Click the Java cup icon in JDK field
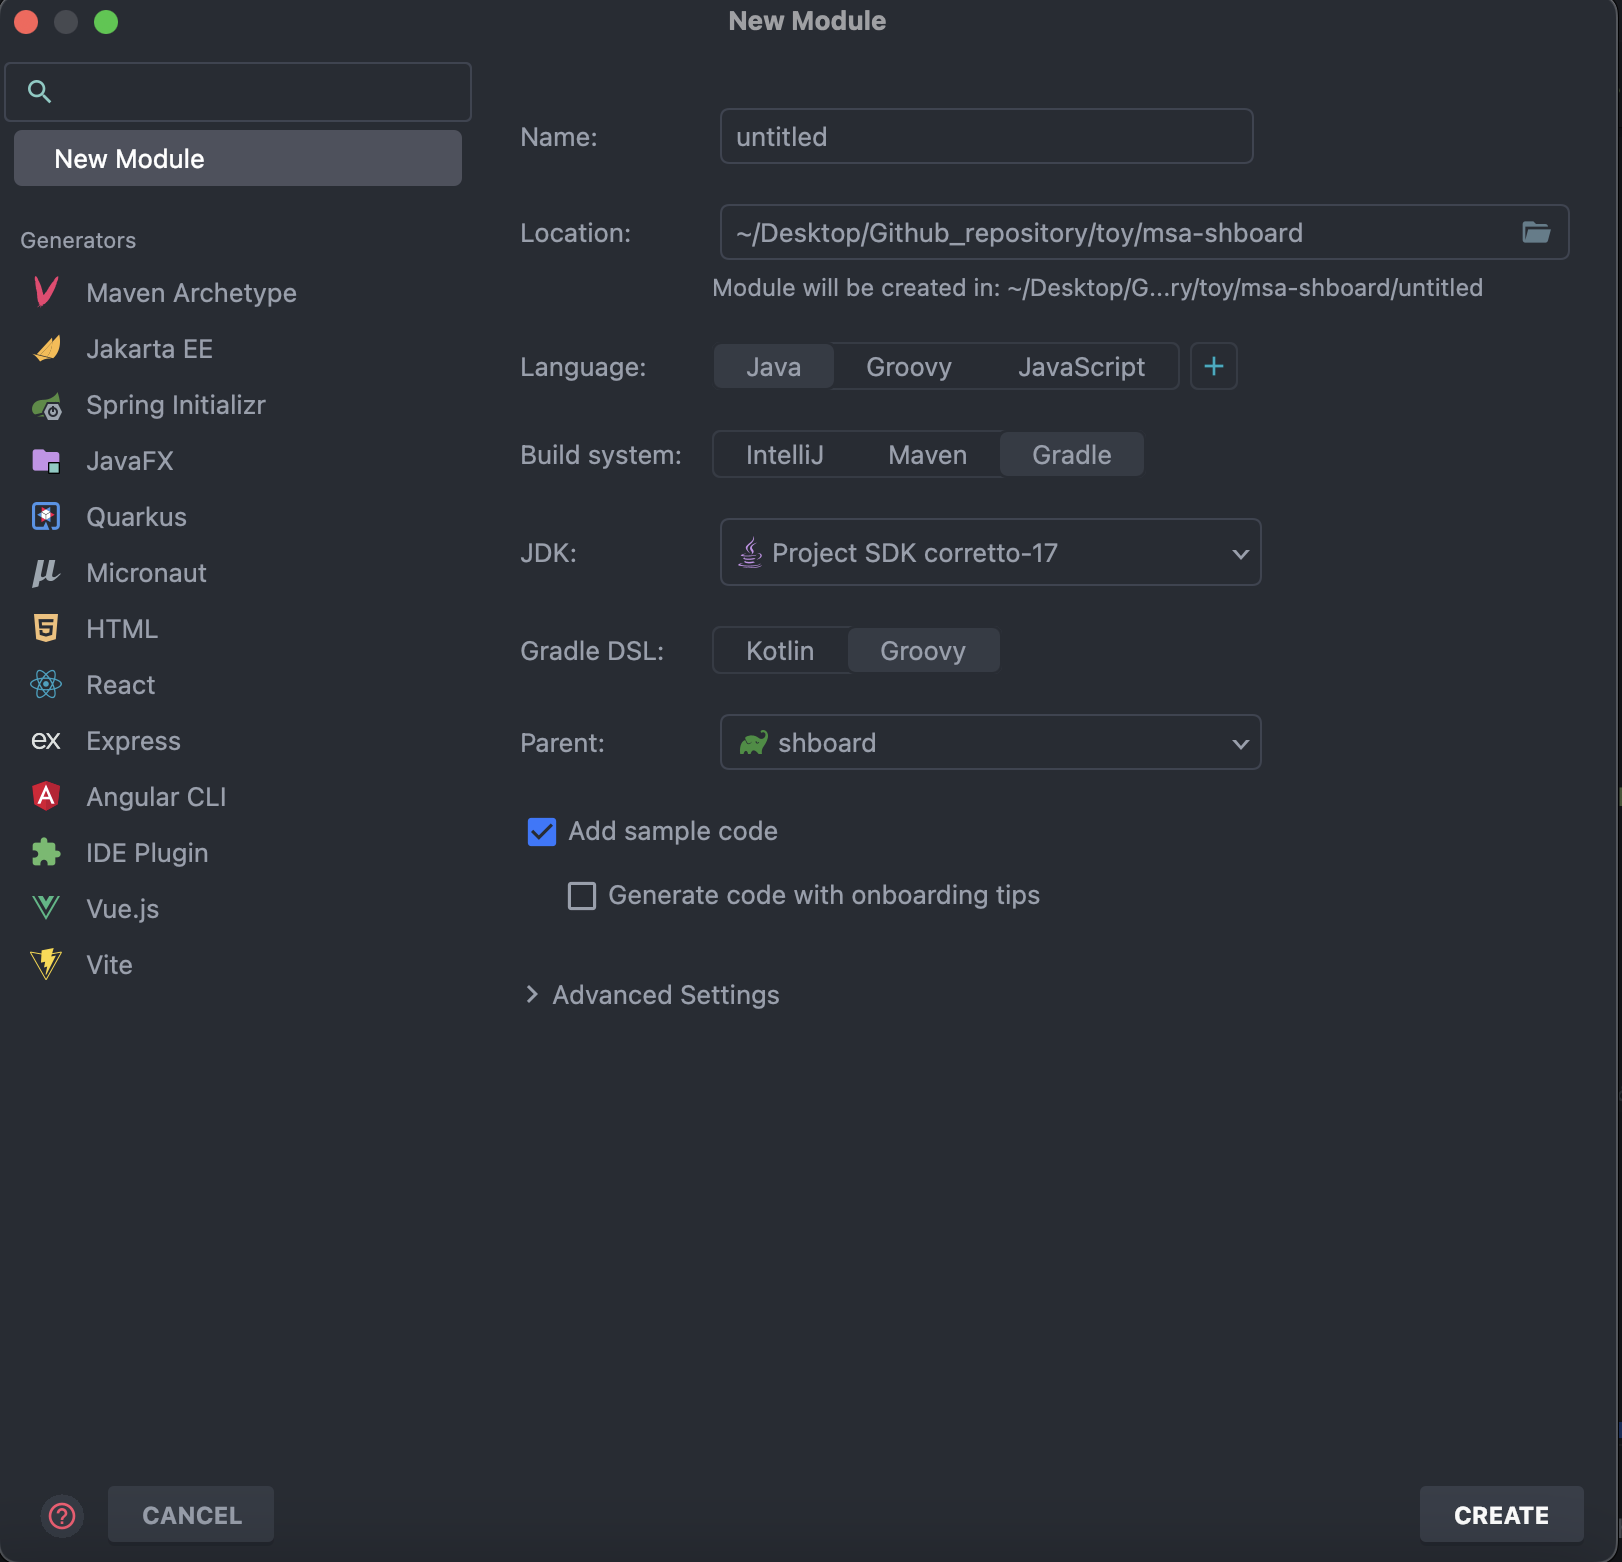Image resolution: width=1622 pixels, height=1562 pixels. tap(750, 552)
